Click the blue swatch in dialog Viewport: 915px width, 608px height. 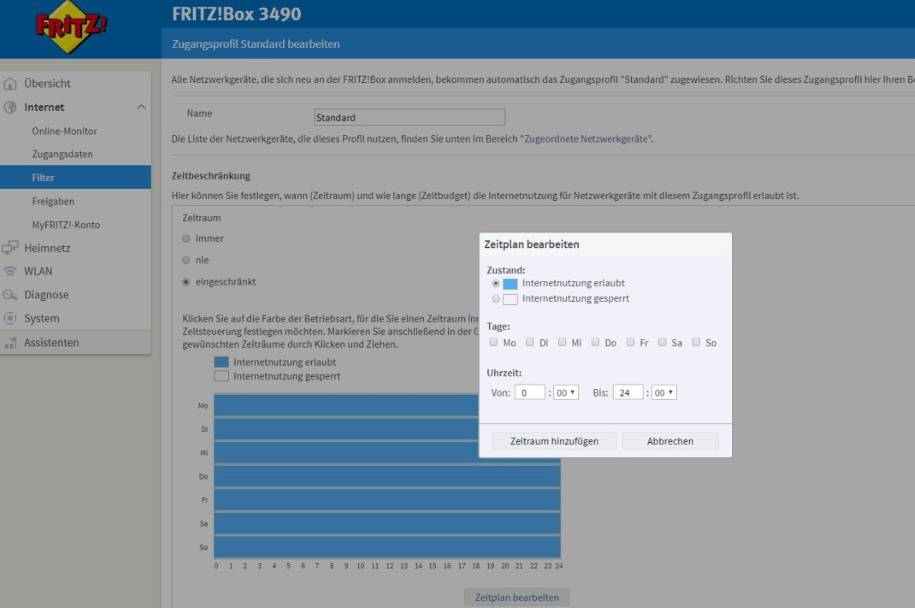(x=510, y=284)
